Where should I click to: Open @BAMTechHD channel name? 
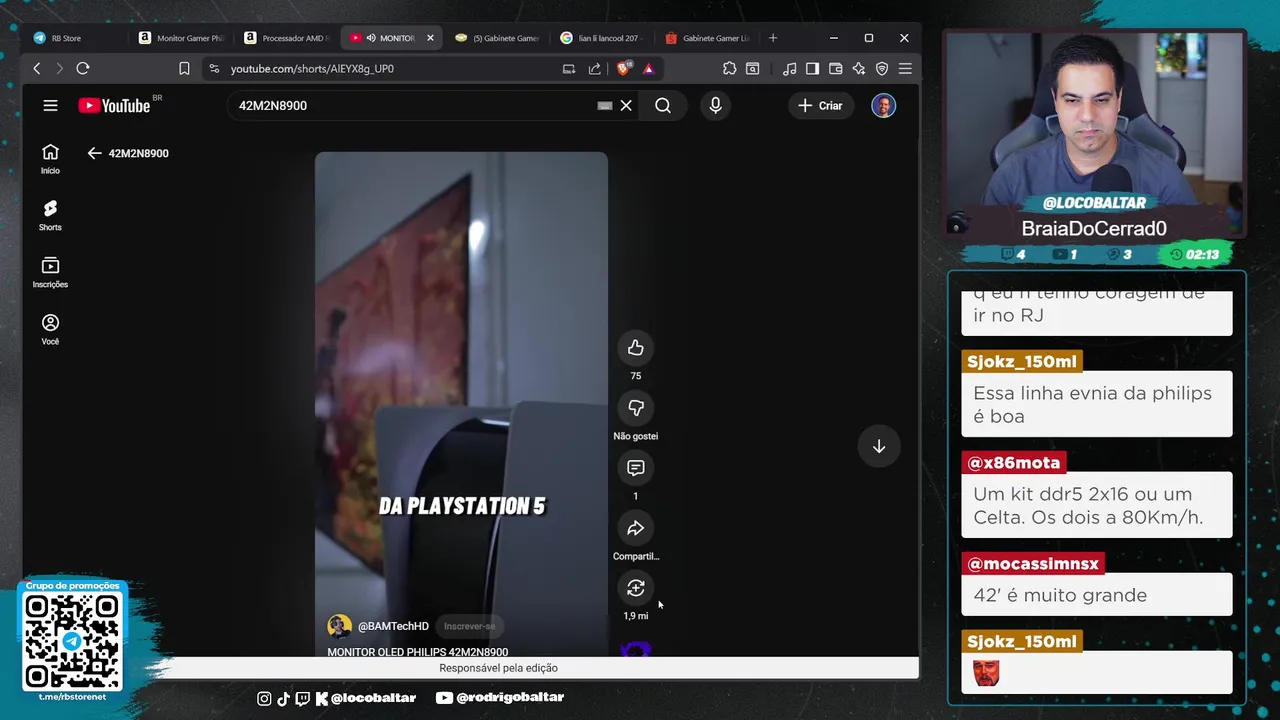(x=393, y=626)
